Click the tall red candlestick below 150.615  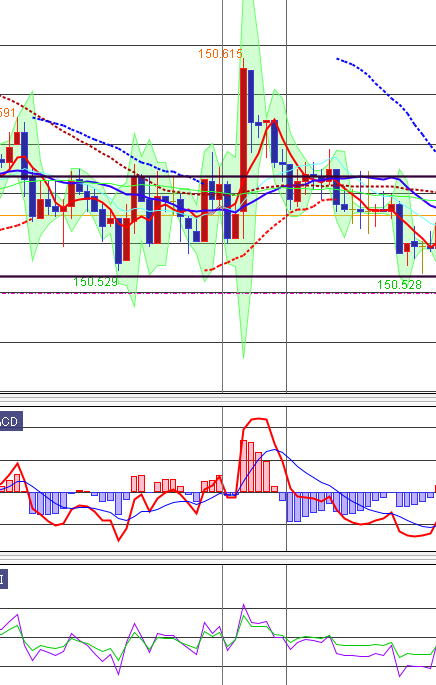click(x=243, y=140)
